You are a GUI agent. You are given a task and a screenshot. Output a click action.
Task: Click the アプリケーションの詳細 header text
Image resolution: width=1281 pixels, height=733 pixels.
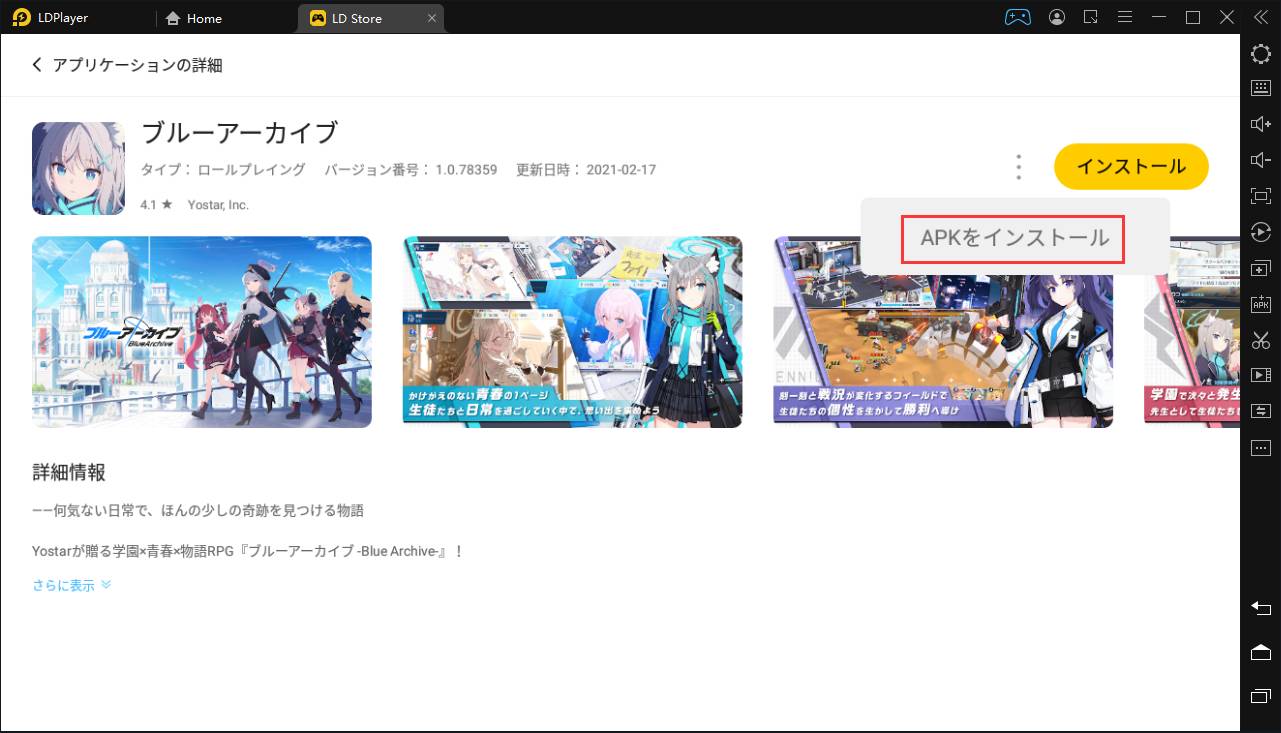tap(138, 65)
